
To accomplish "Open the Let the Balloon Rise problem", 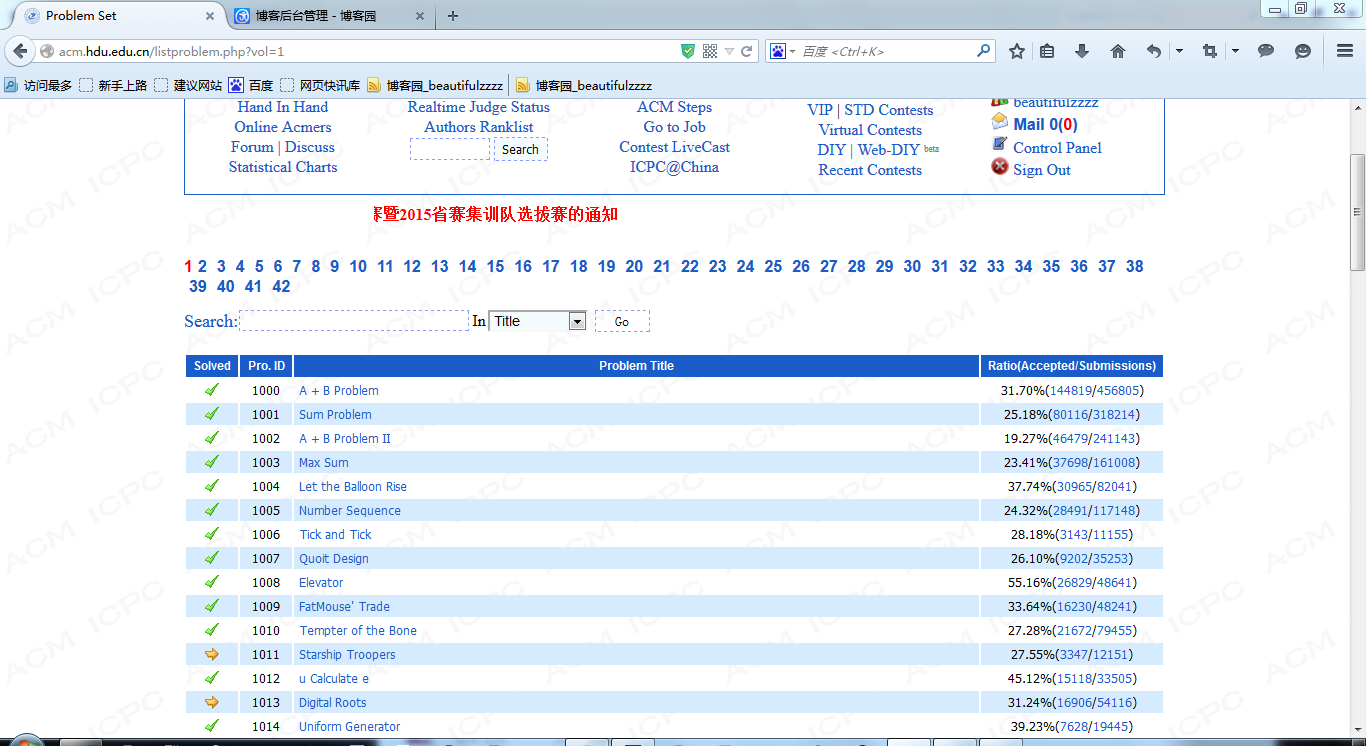I will point(353,487).
